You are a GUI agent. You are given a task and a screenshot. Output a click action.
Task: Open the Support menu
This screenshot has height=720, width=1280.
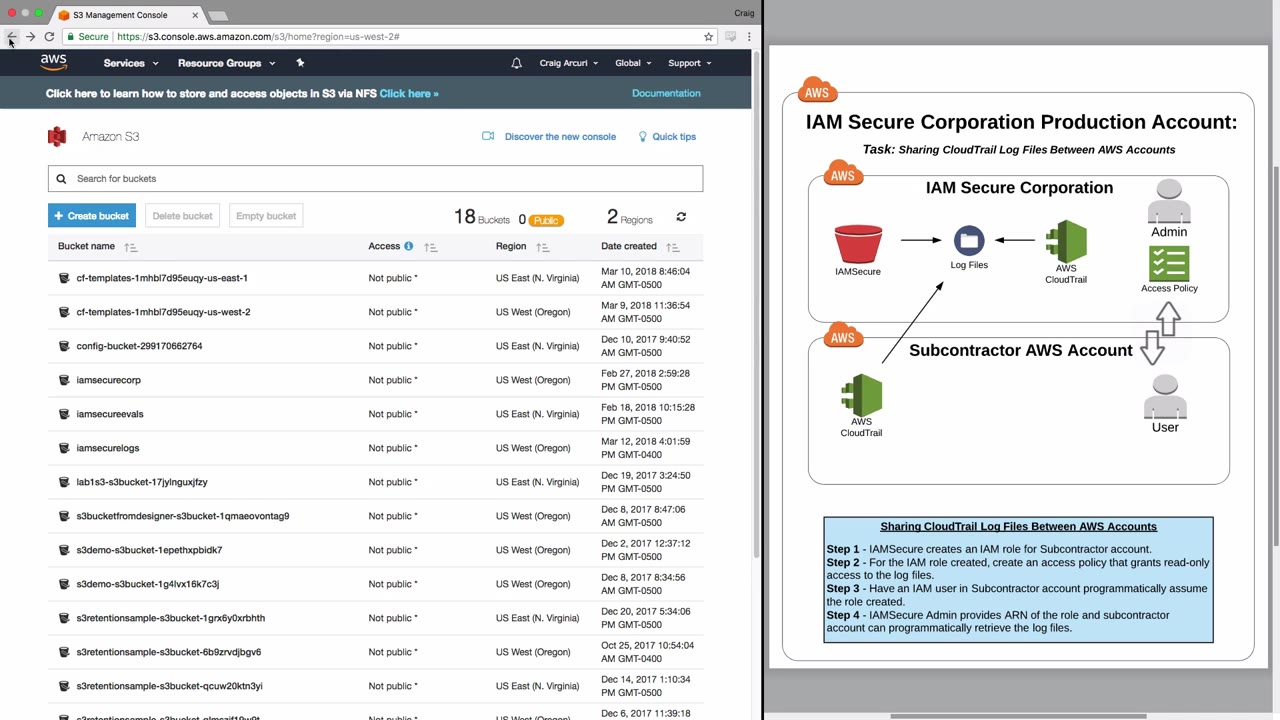tap(690, 63)
